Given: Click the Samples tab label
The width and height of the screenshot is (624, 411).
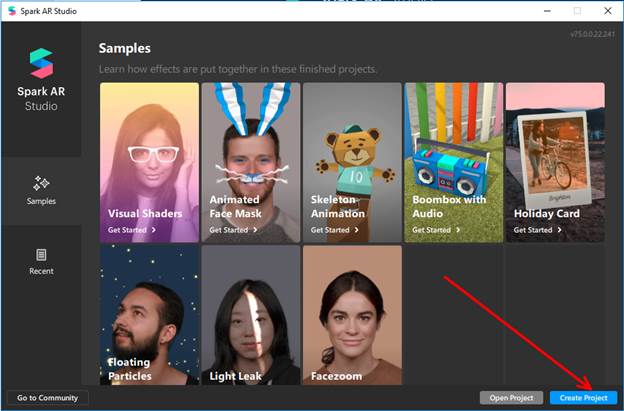Looking at the screenshot, I should tap(41, 201).
